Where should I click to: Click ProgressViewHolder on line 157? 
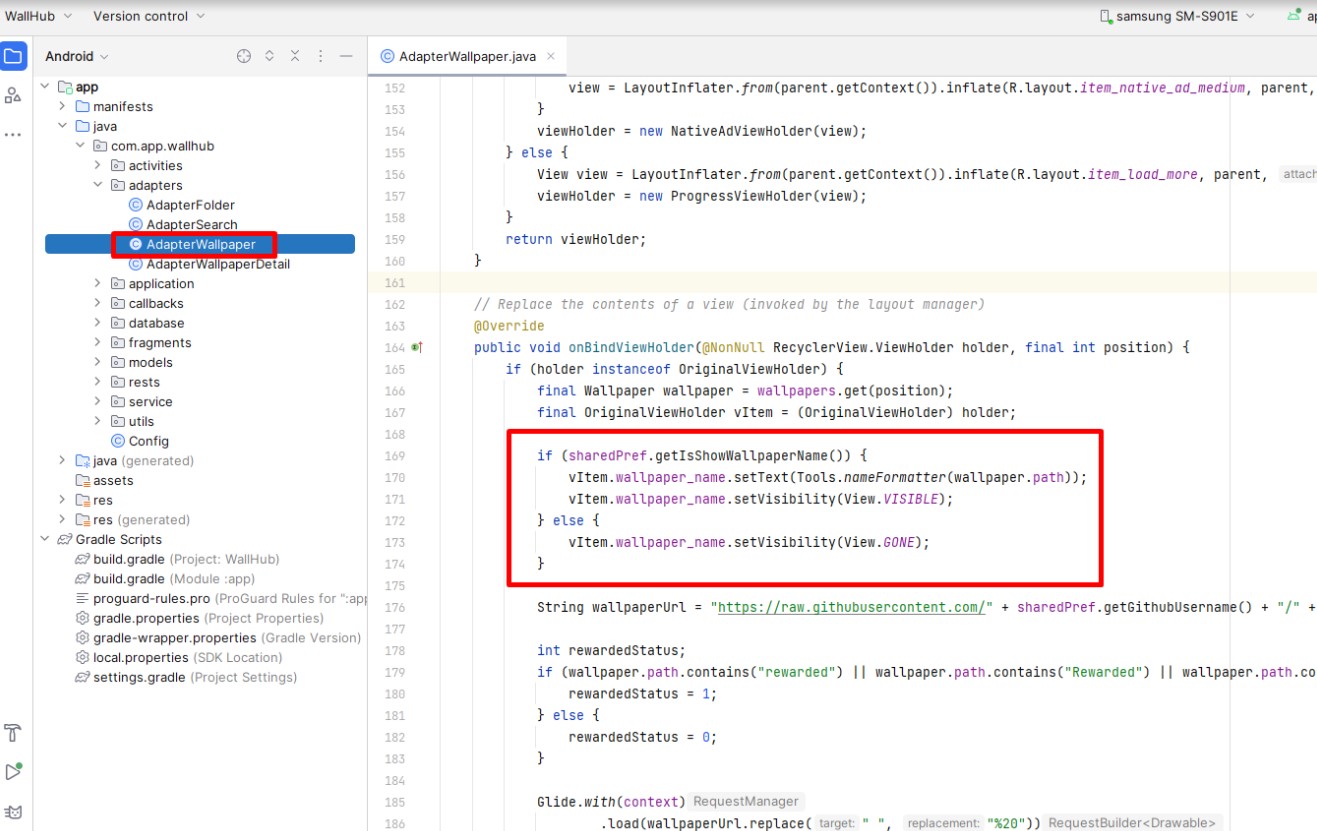(x=742, y=196)
